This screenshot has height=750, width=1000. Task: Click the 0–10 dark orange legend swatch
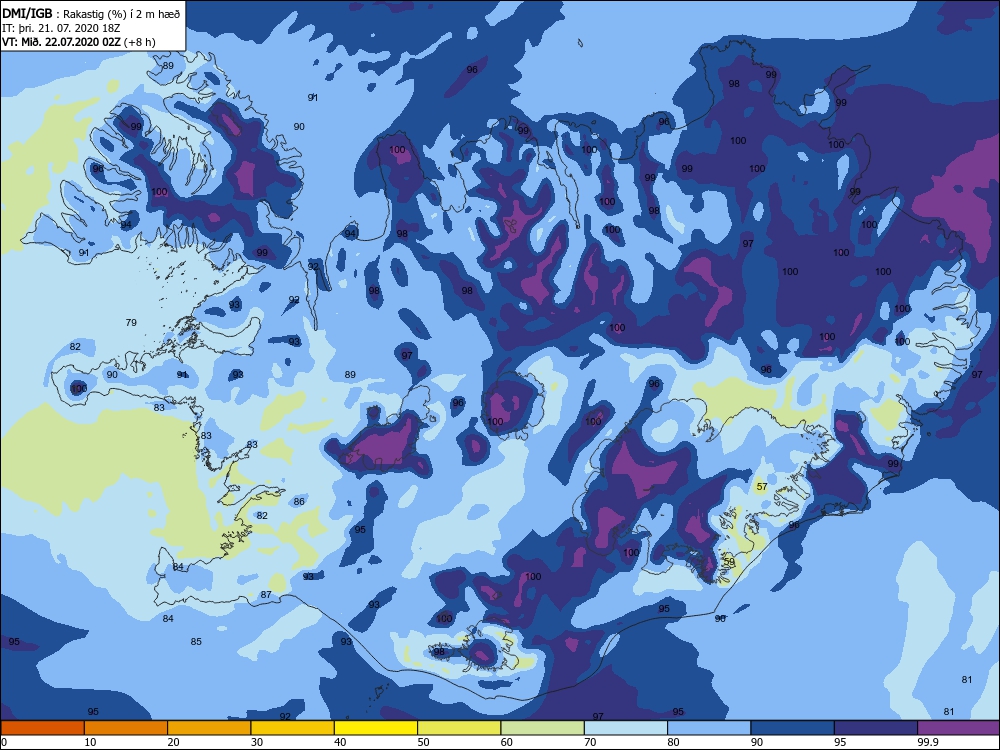point(42,728)
